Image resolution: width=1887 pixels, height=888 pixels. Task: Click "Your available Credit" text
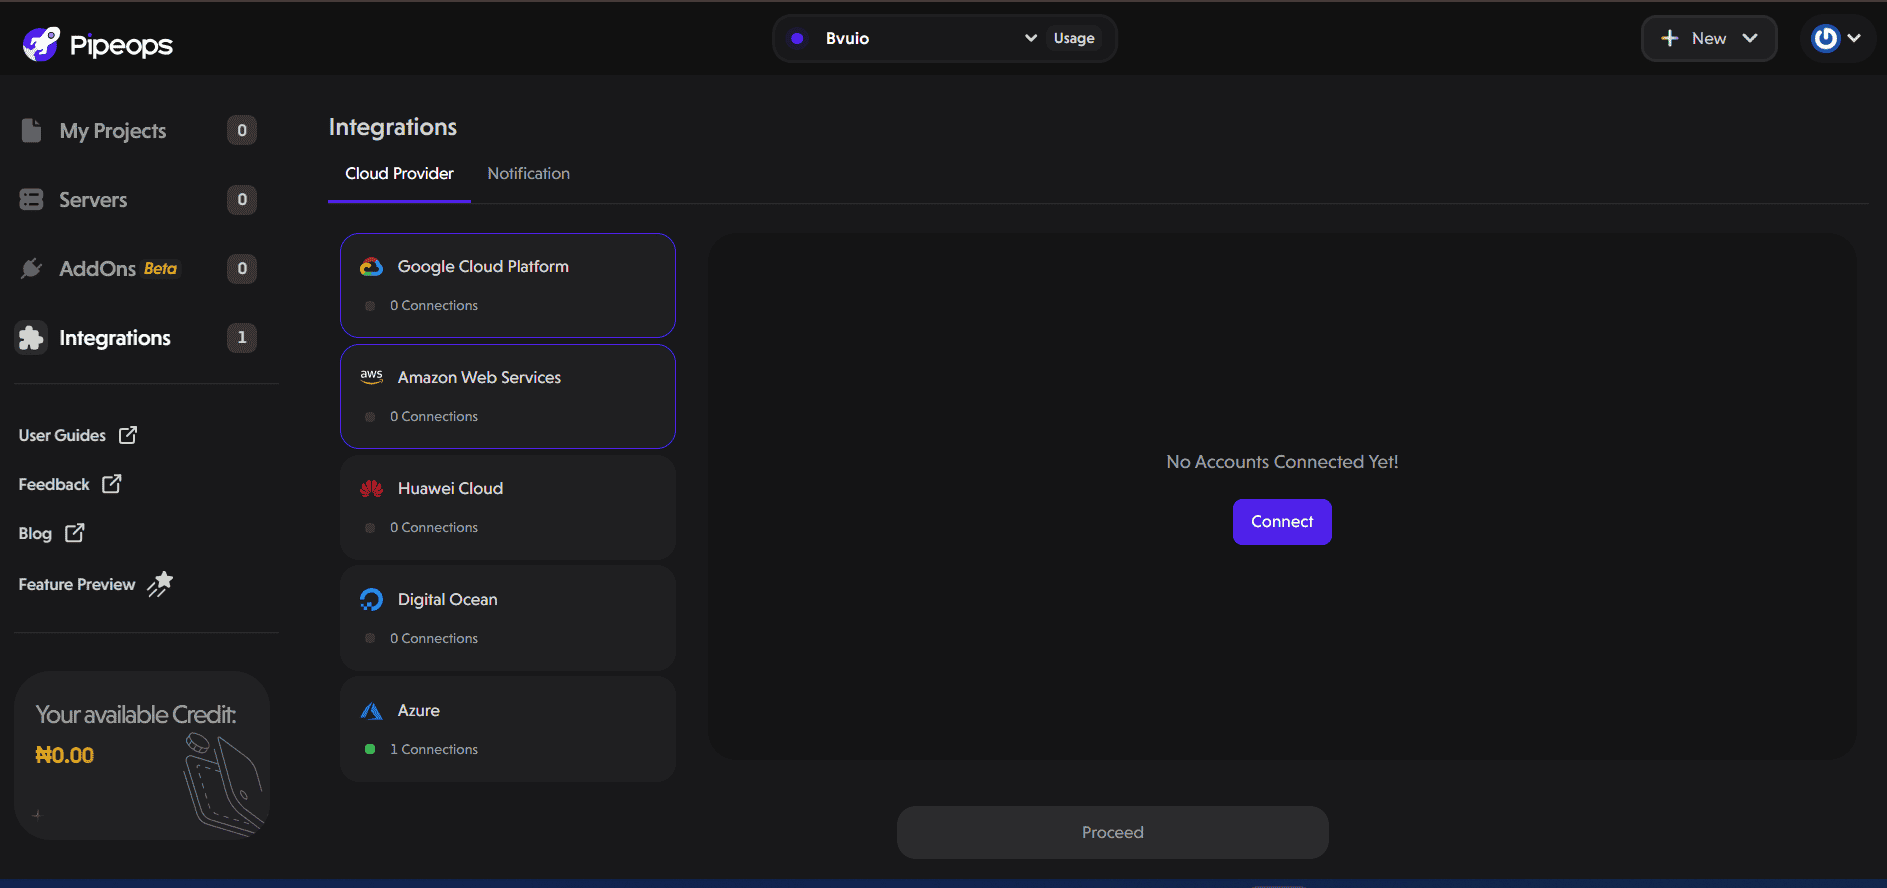click(136, 715)
